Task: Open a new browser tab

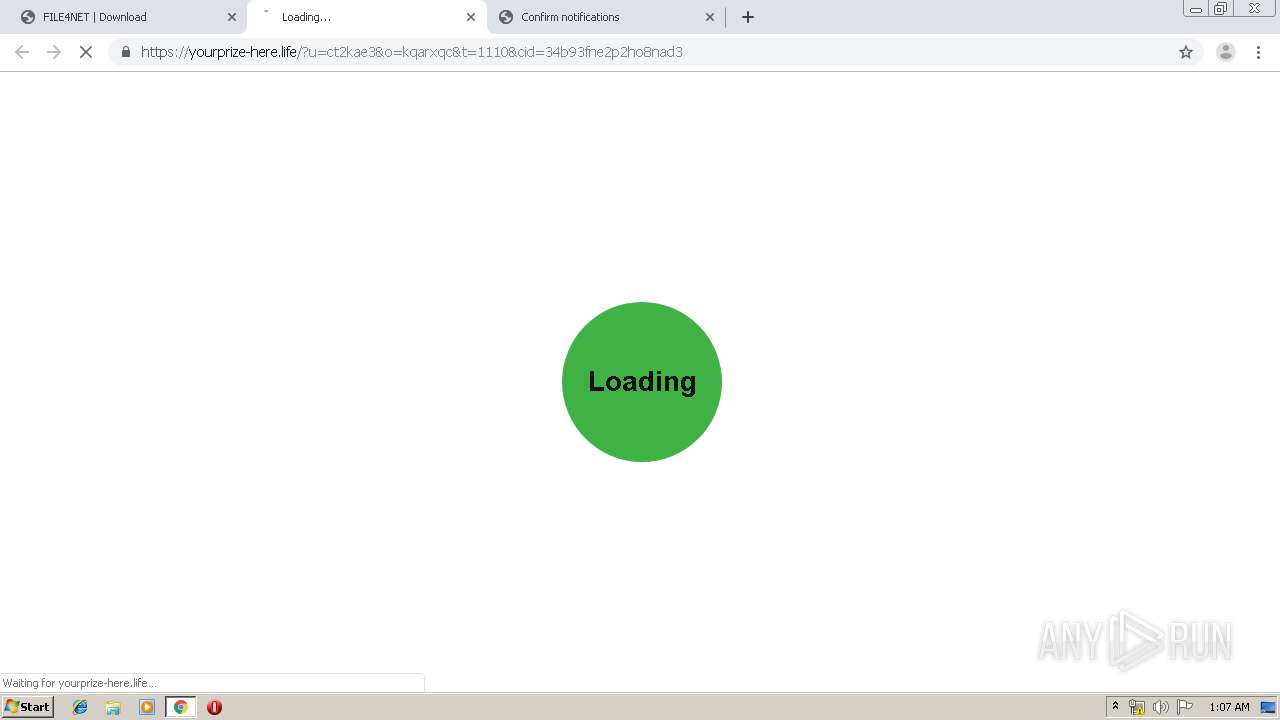Action: (748, 17)
